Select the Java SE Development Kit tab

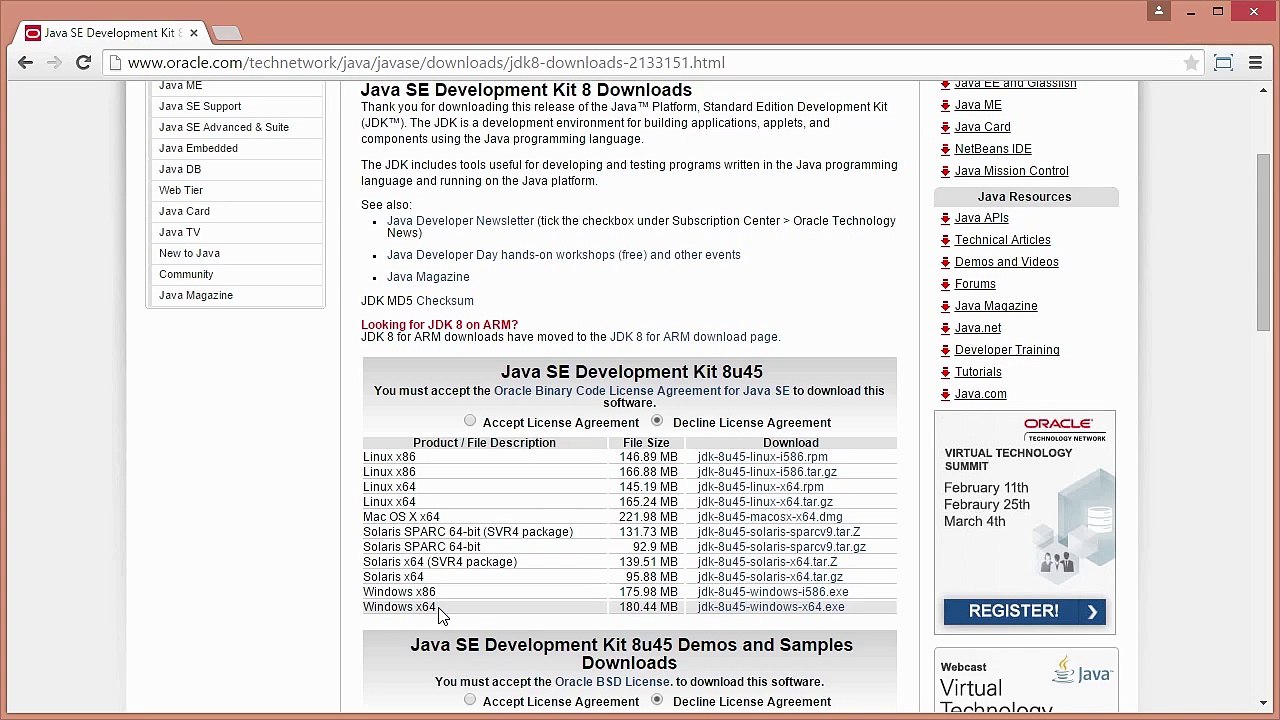(110, 32)
